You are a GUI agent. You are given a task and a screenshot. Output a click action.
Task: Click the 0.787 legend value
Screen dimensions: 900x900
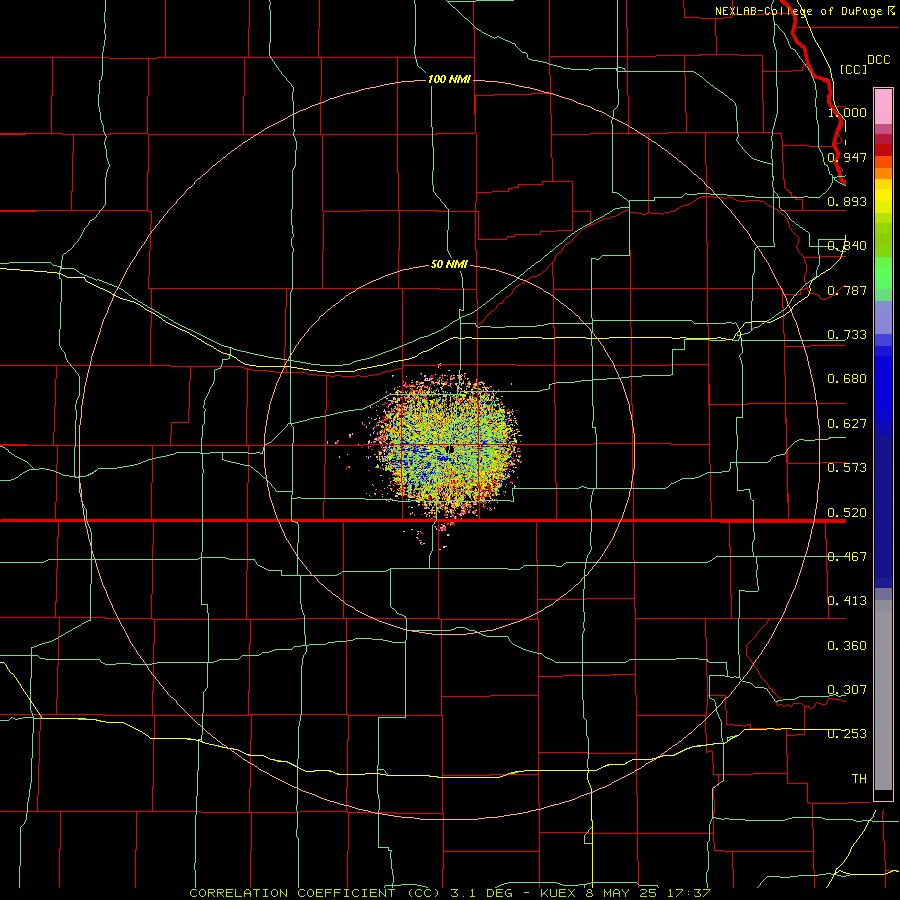(x=847, y=290)
